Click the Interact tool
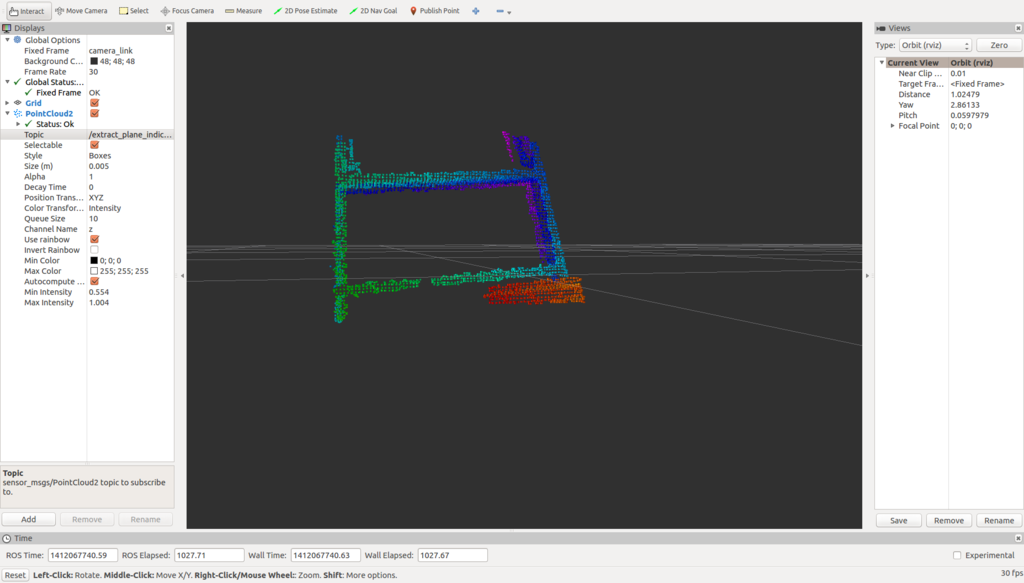The height and width of the screenshot is (583, 1024). click(x=27, y=11)
